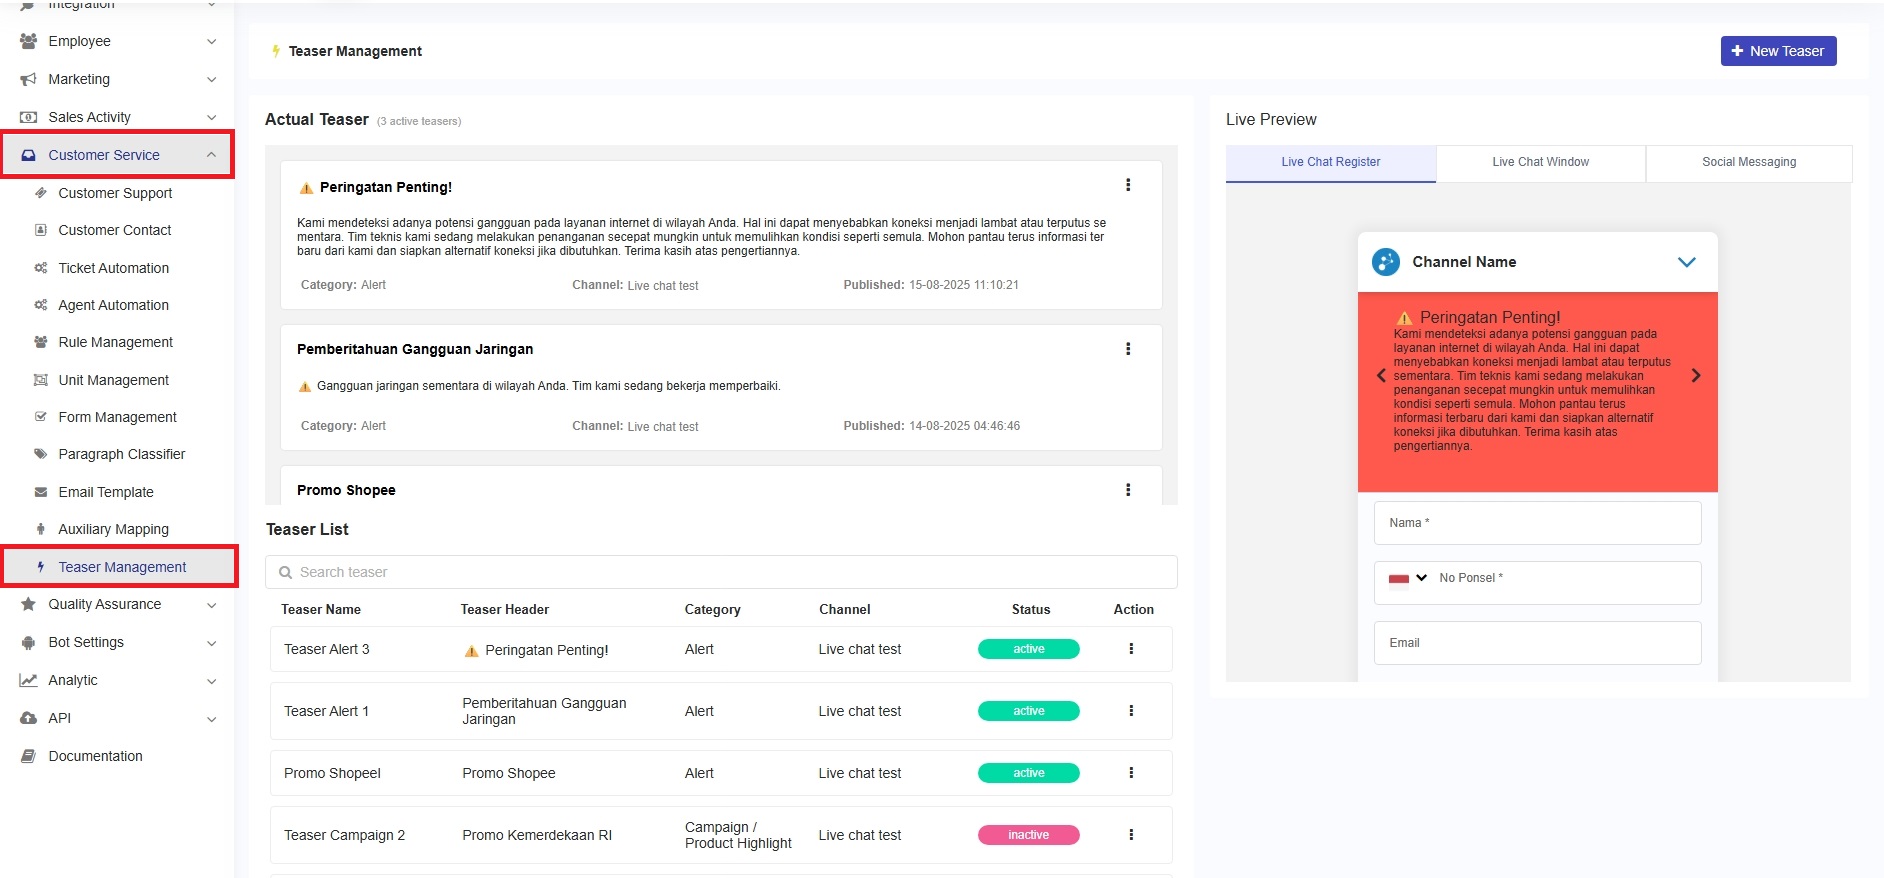Click the active status badge for Teaser Alert 1
The width and height of the screenshot is (1884, 878).
pyautogui.click(x=1028, y=711)
